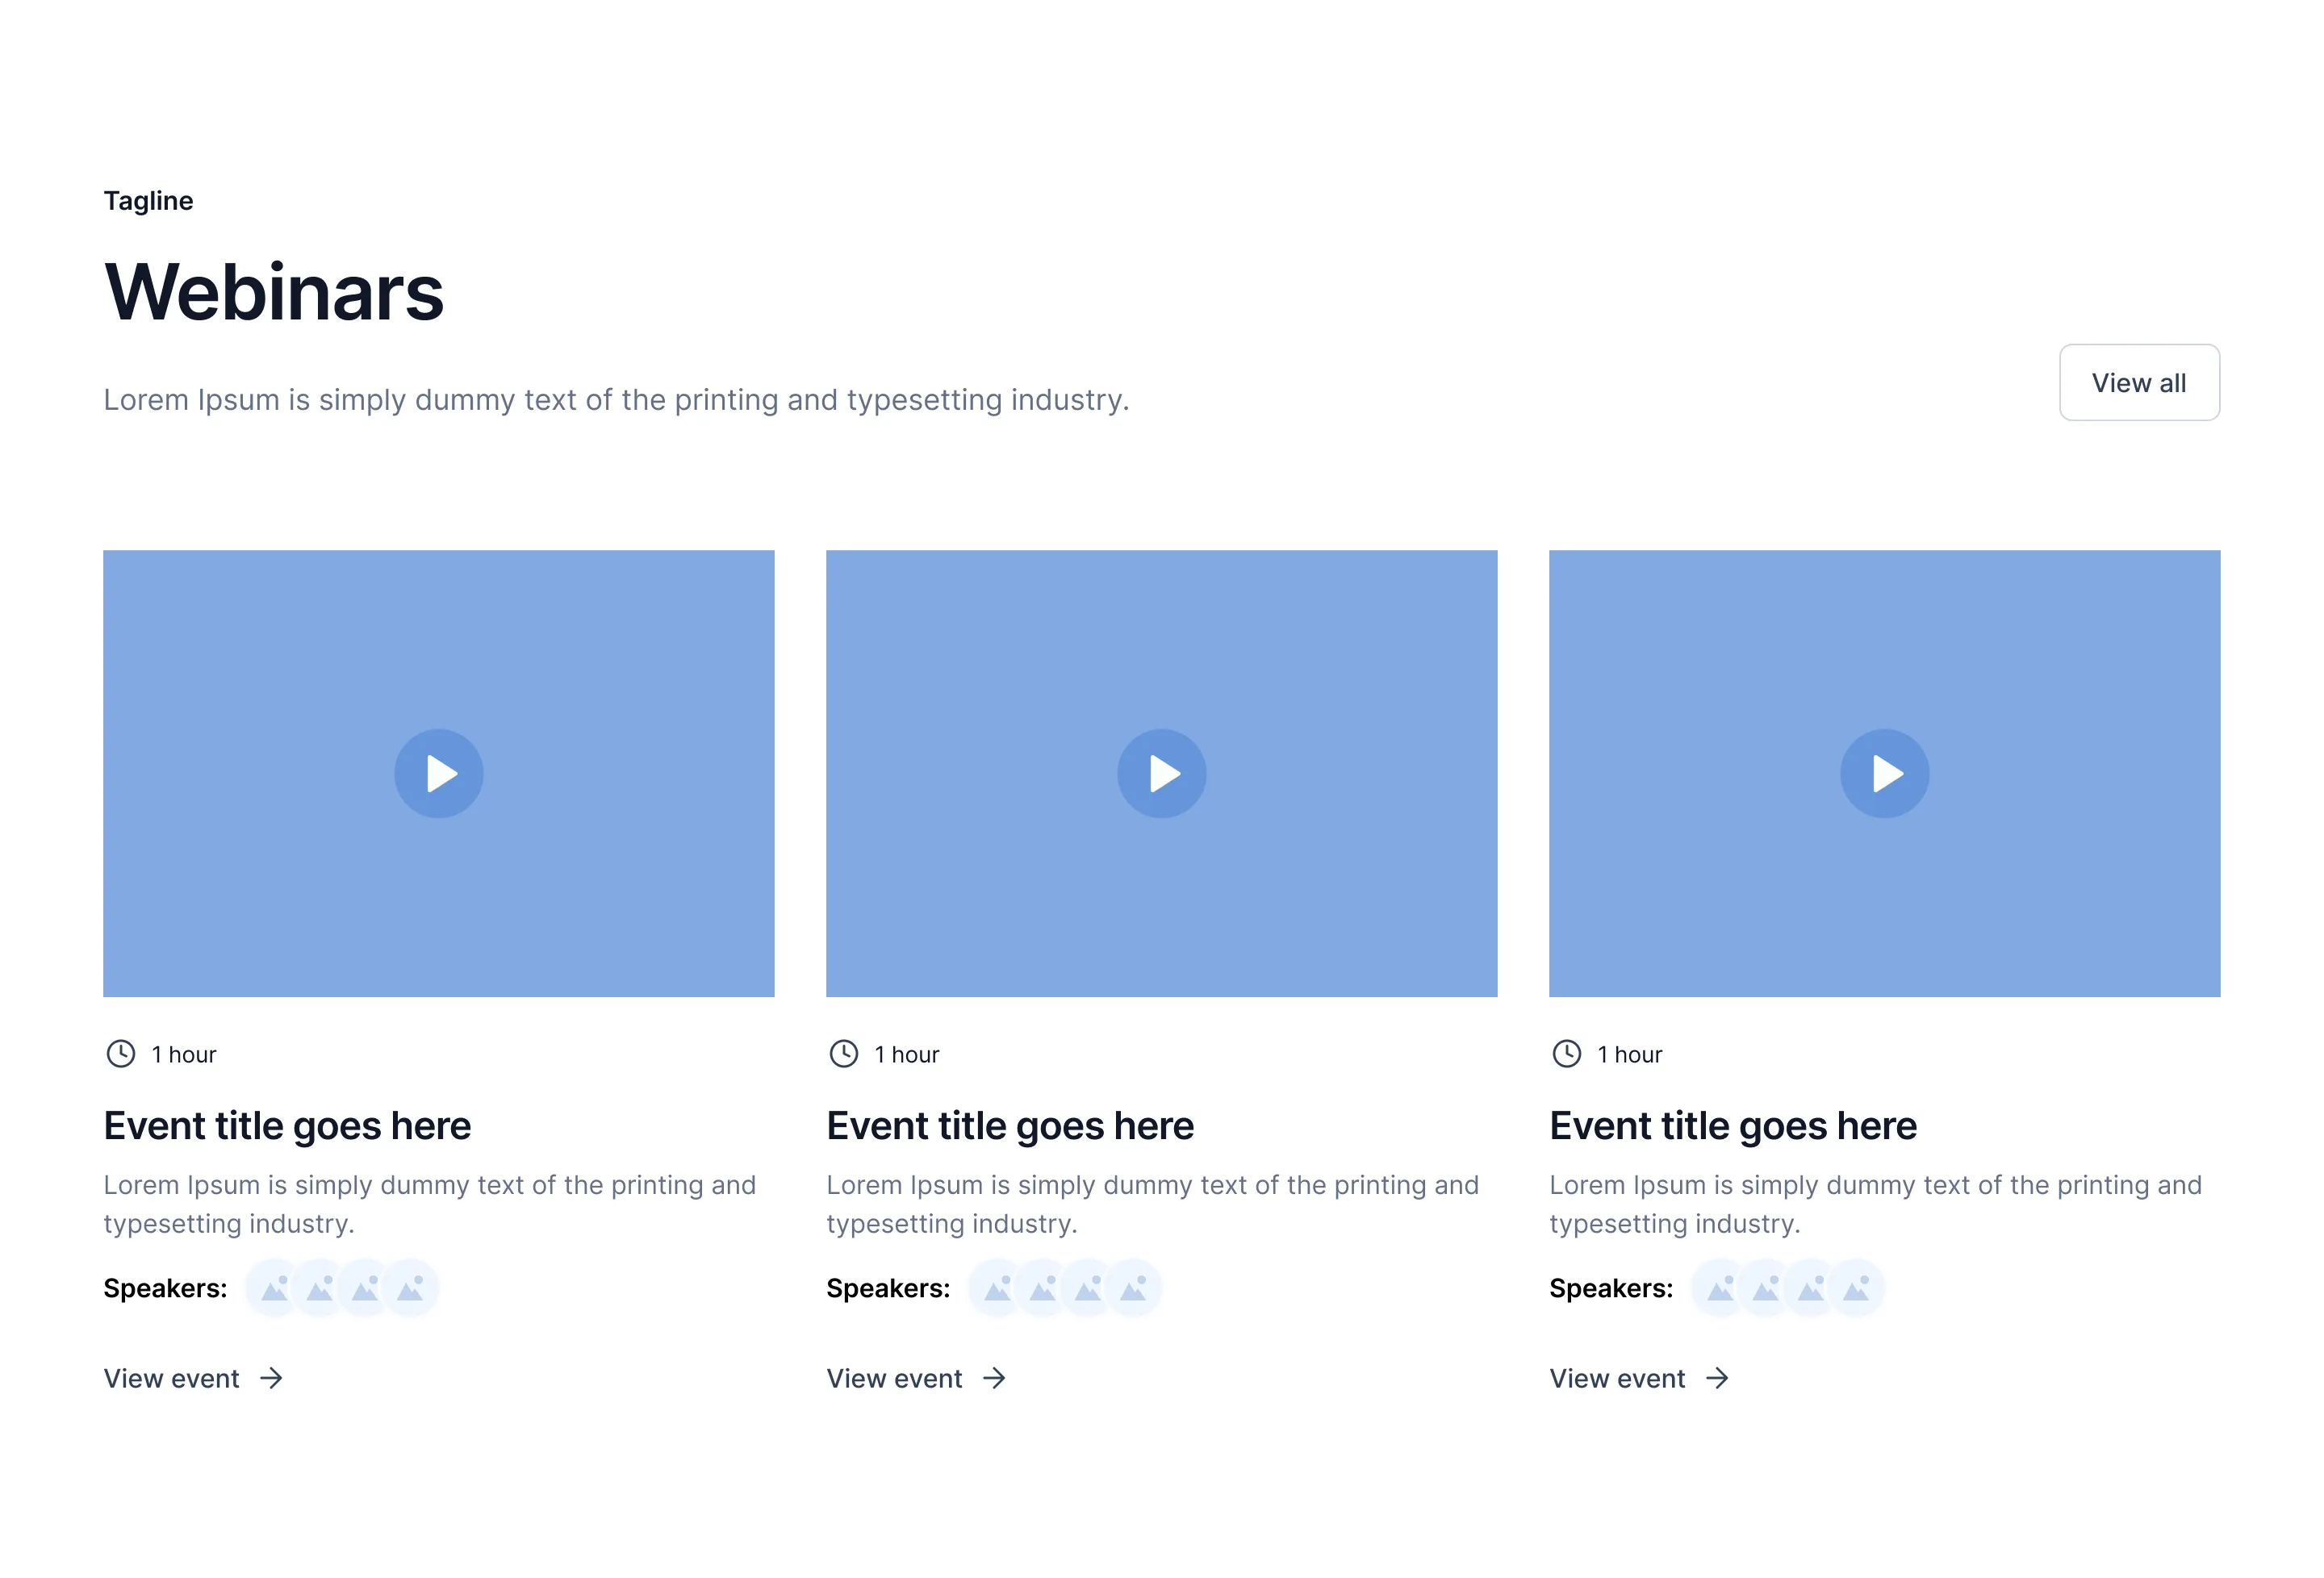
Task: Open View event link in middle card
Action: tap(916, 1378)
